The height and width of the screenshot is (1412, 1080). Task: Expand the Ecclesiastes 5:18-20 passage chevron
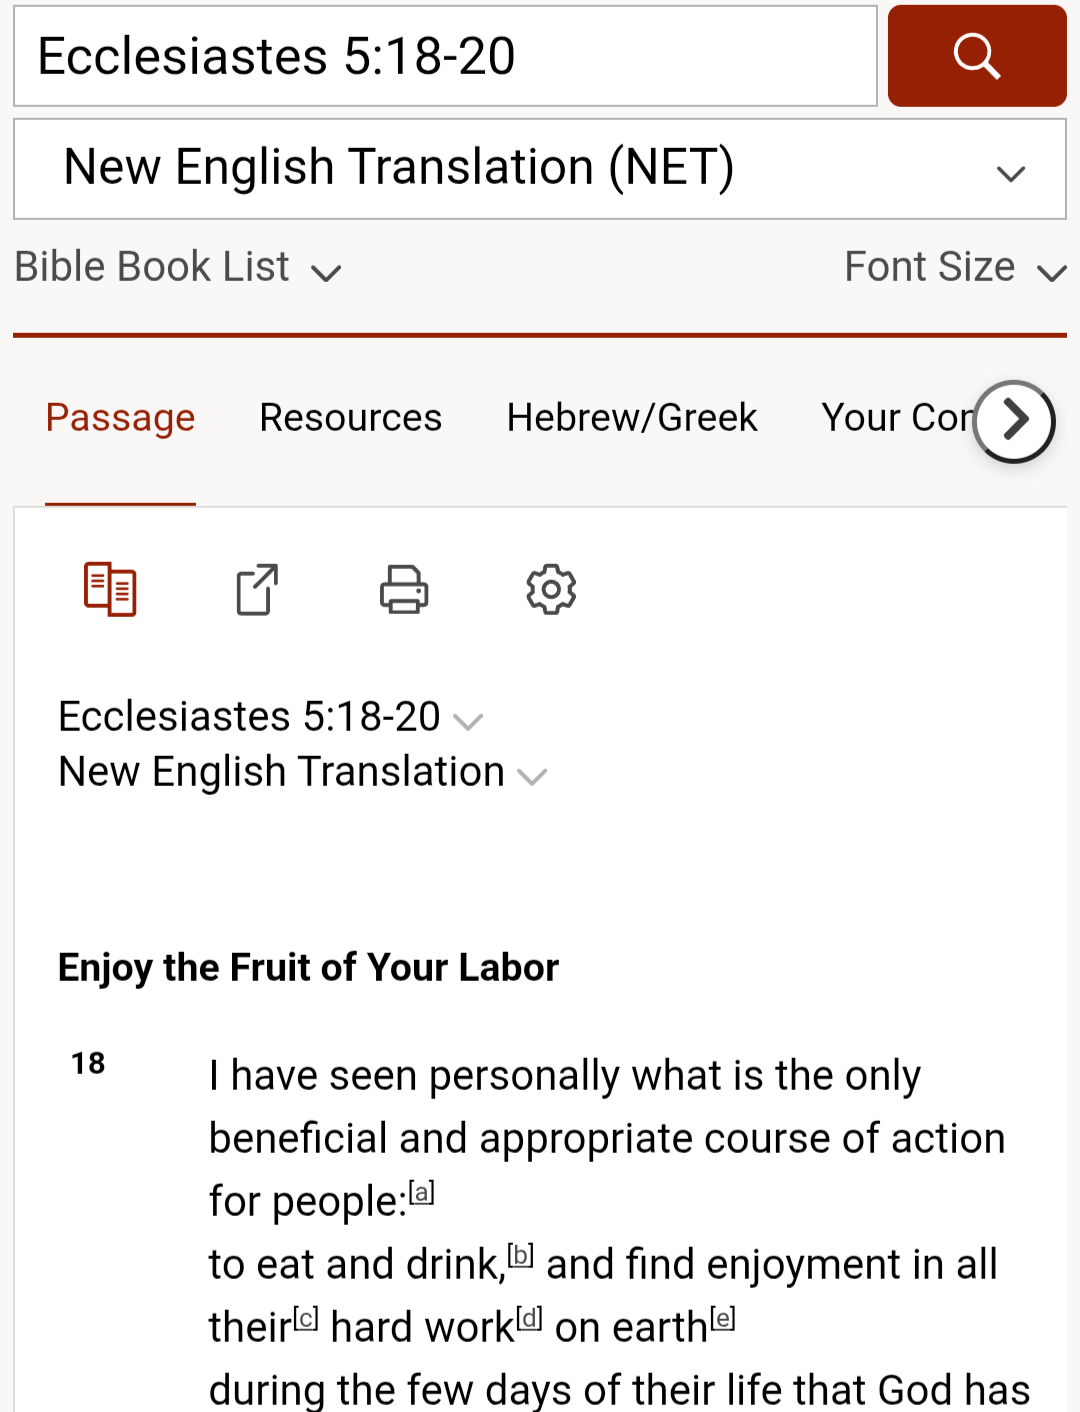[x=468, y=721]
